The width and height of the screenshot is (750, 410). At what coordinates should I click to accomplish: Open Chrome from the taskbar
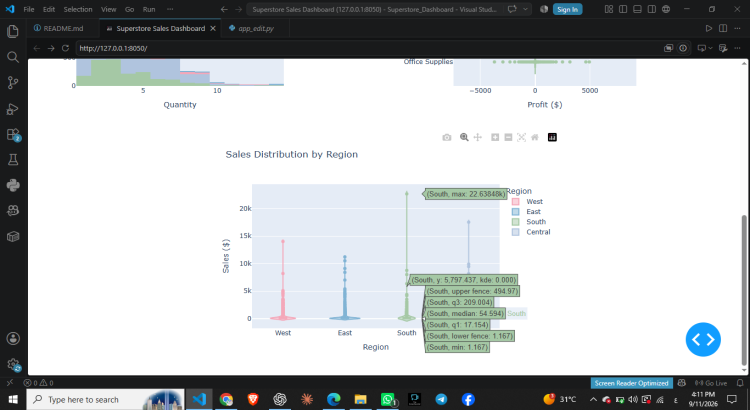(x=226, y=399)
